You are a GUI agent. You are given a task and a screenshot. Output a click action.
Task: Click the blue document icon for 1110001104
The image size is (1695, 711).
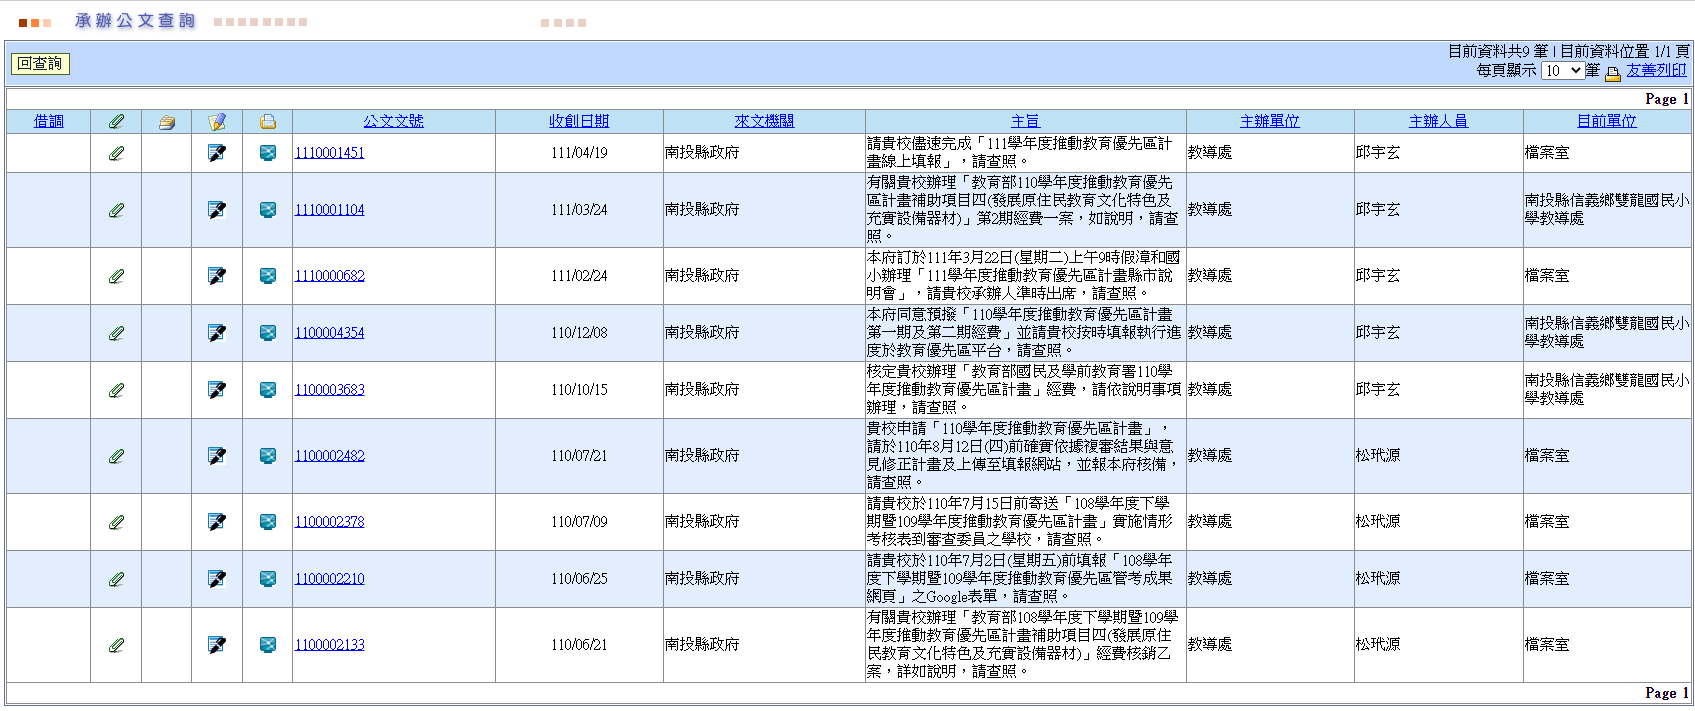click(x=268, y=210)
